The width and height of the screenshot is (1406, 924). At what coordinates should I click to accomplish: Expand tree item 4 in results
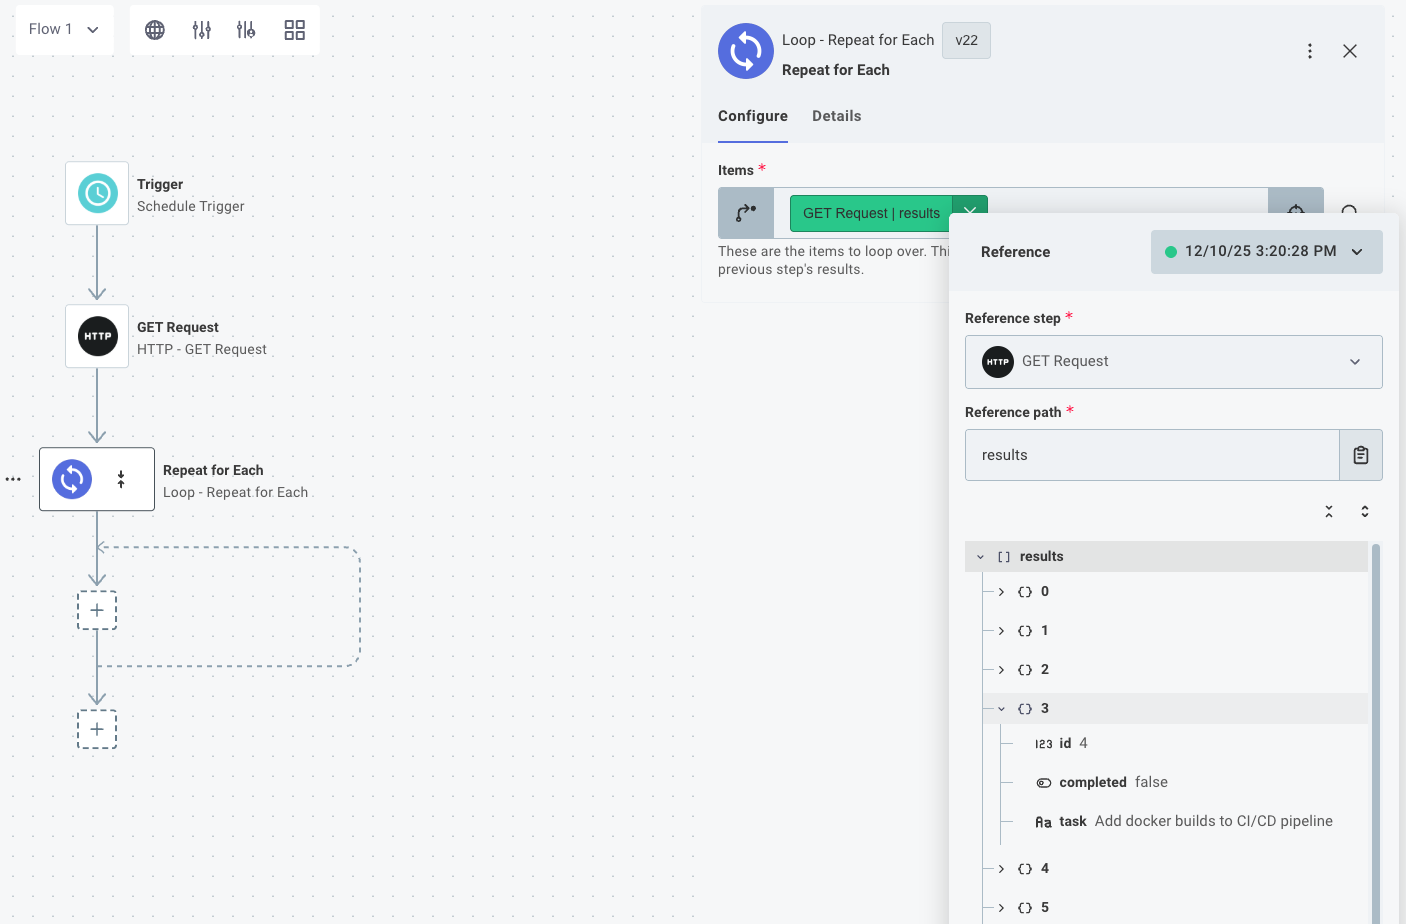[x=1000, y=868]
